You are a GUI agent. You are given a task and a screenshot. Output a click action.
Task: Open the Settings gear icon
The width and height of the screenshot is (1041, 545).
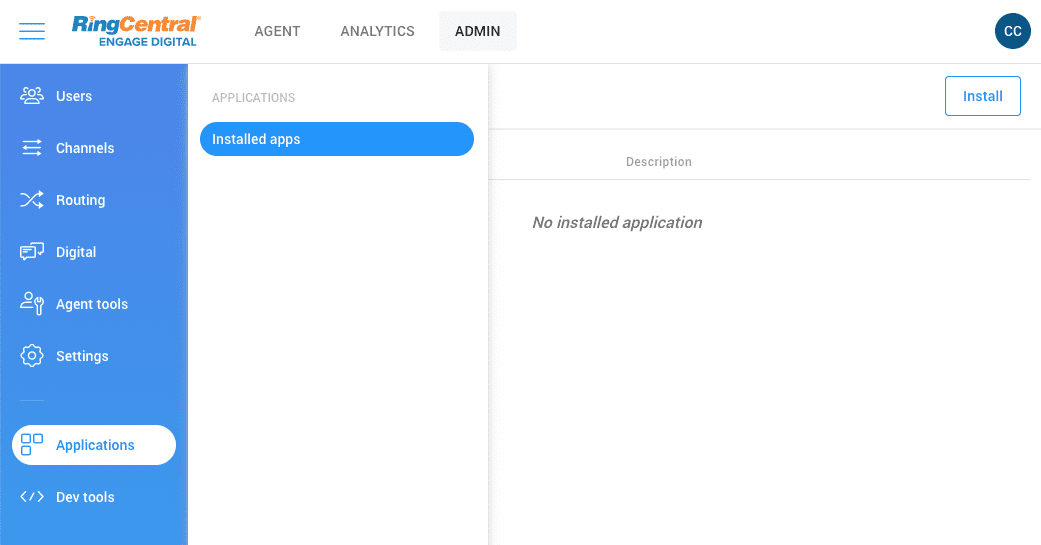tap(32, 356)
